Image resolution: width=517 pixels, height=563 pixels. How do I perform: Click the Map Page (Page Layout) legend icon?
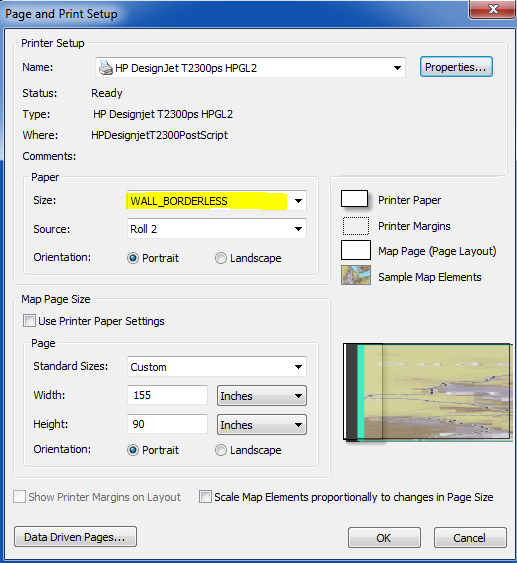355,250
